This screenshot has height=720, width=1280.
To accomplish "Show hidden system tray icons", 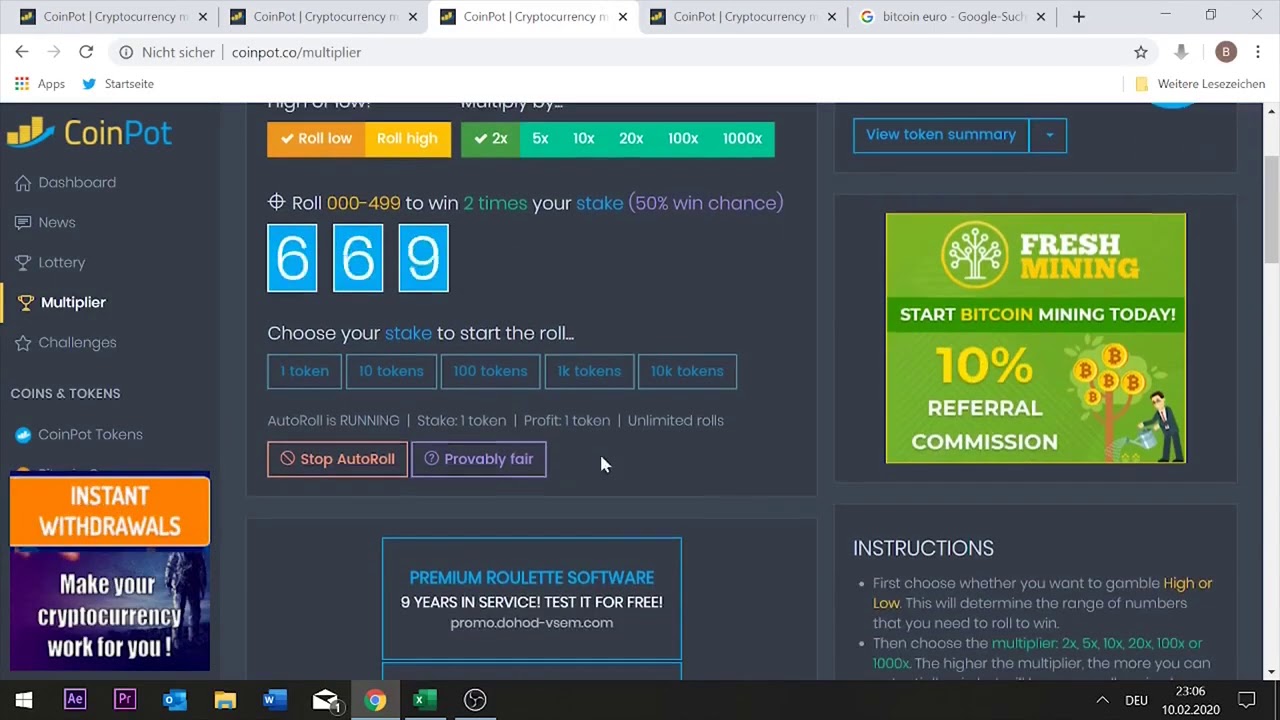I will pos(1102,700).
